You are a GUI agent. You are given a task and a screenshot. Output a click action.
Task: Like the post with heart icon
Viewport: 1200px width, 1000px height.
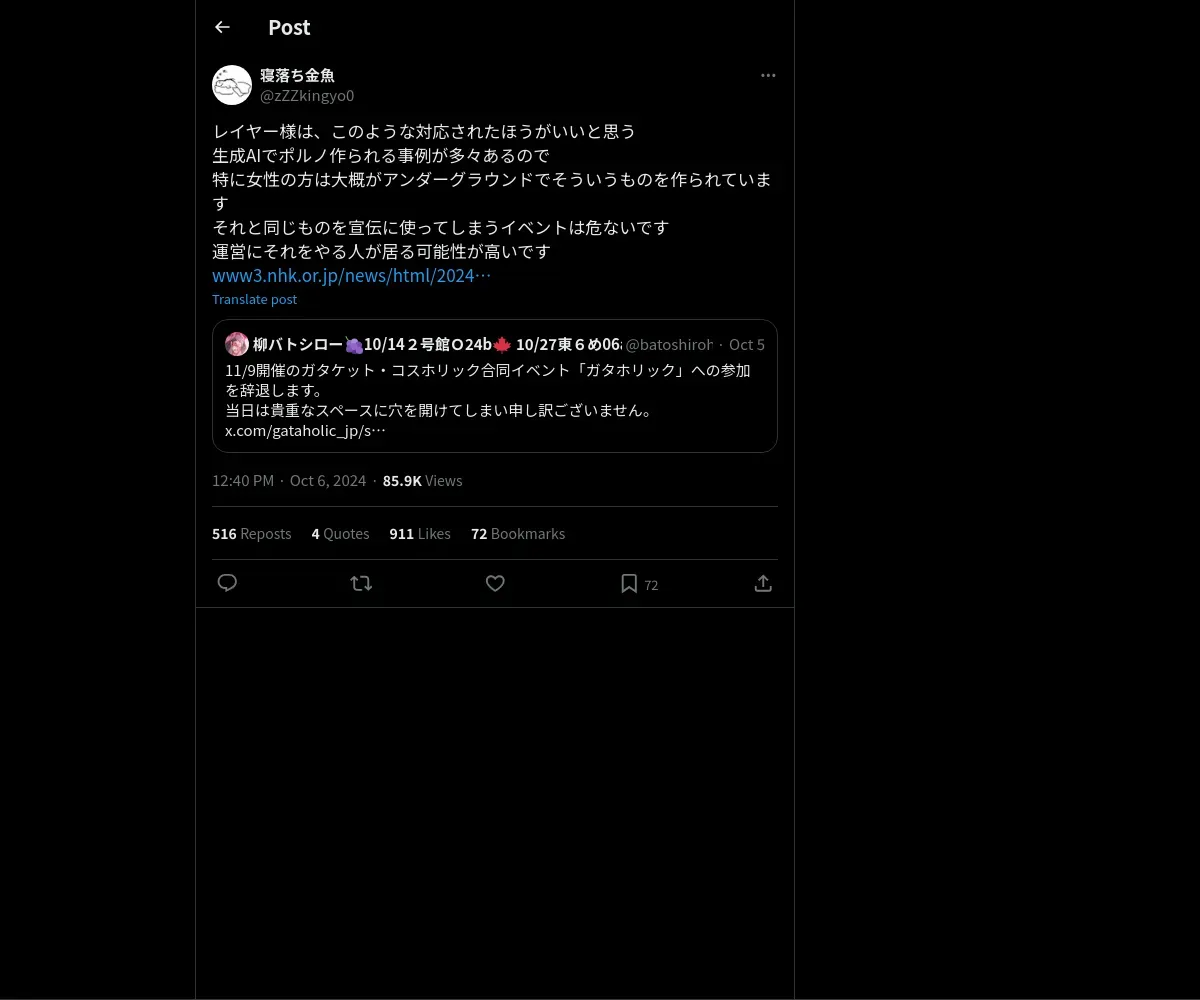(495, 583)
